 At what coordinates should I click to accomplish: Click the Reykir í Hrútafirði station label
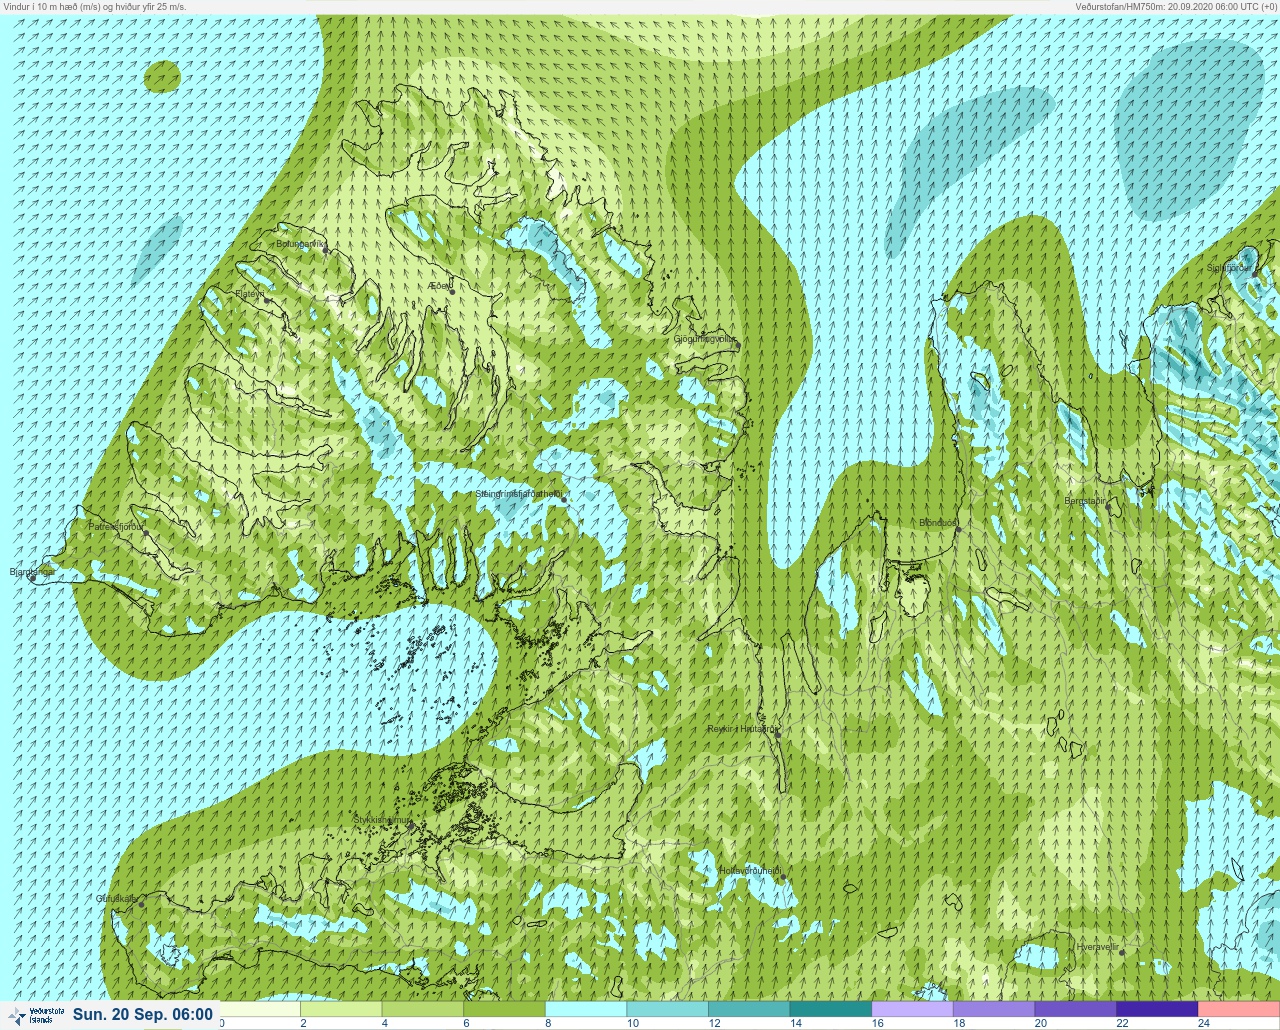pyautogui.click(x=742, y=729)
